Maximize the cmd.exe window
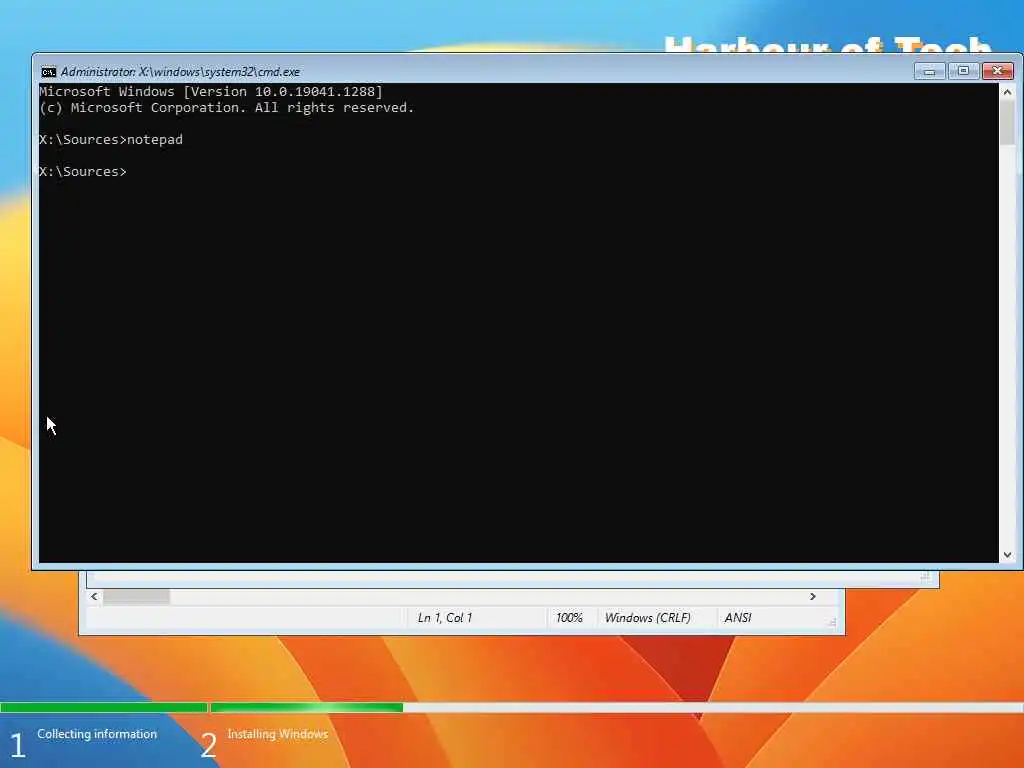 (963, 71)
